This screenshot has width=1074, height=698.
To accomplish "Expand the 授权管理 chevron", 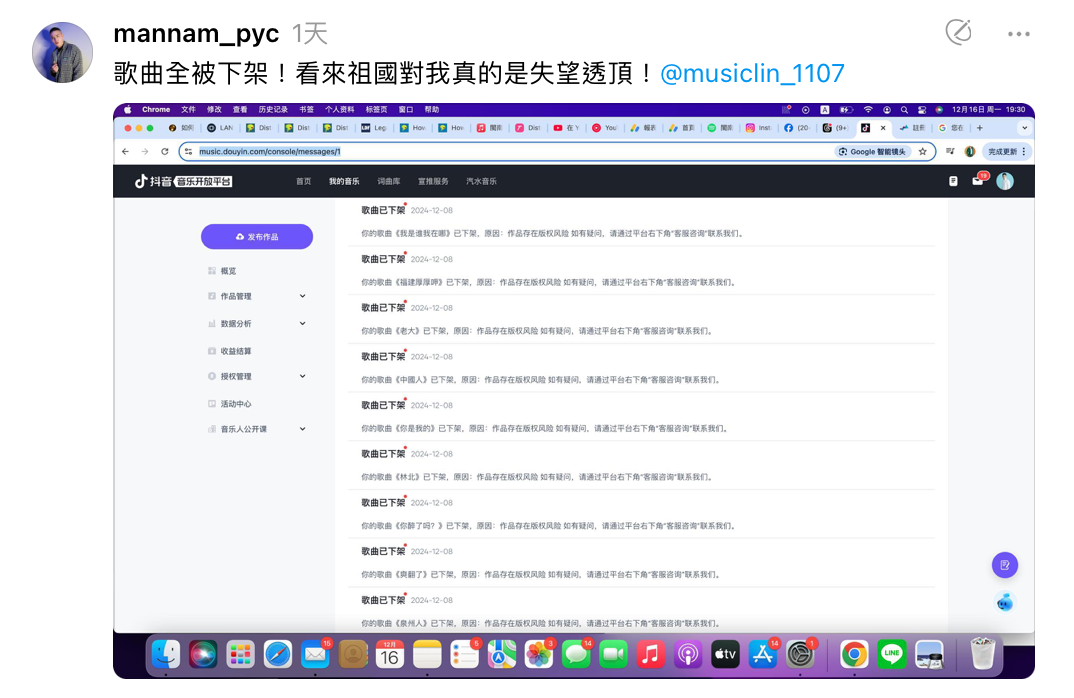I will 303,376.
